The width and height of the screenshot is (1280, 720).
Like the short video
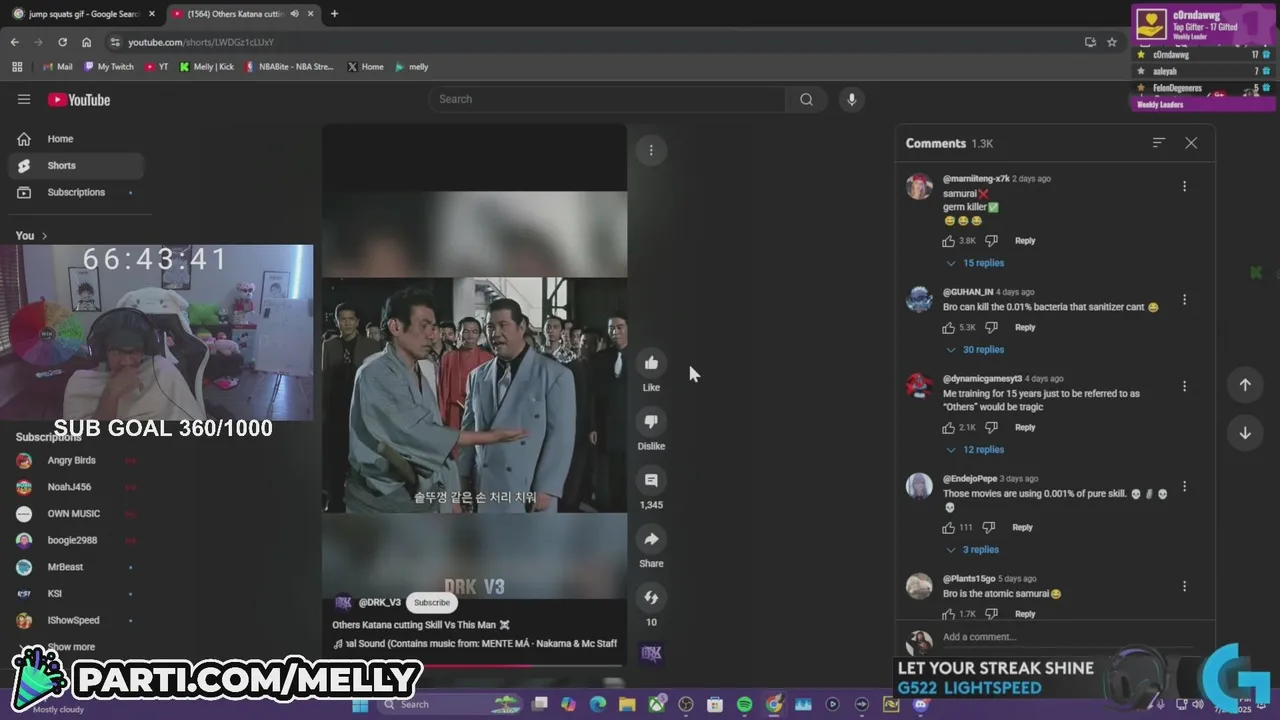click(651, 363)
